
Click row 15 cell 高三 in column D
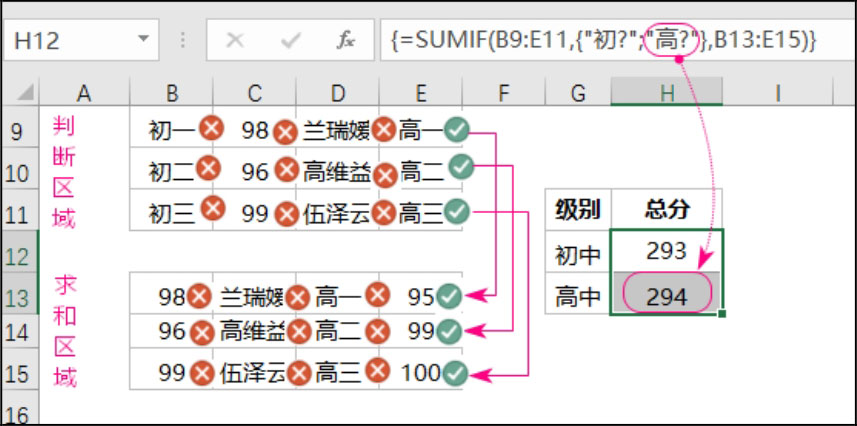[338, 369]
